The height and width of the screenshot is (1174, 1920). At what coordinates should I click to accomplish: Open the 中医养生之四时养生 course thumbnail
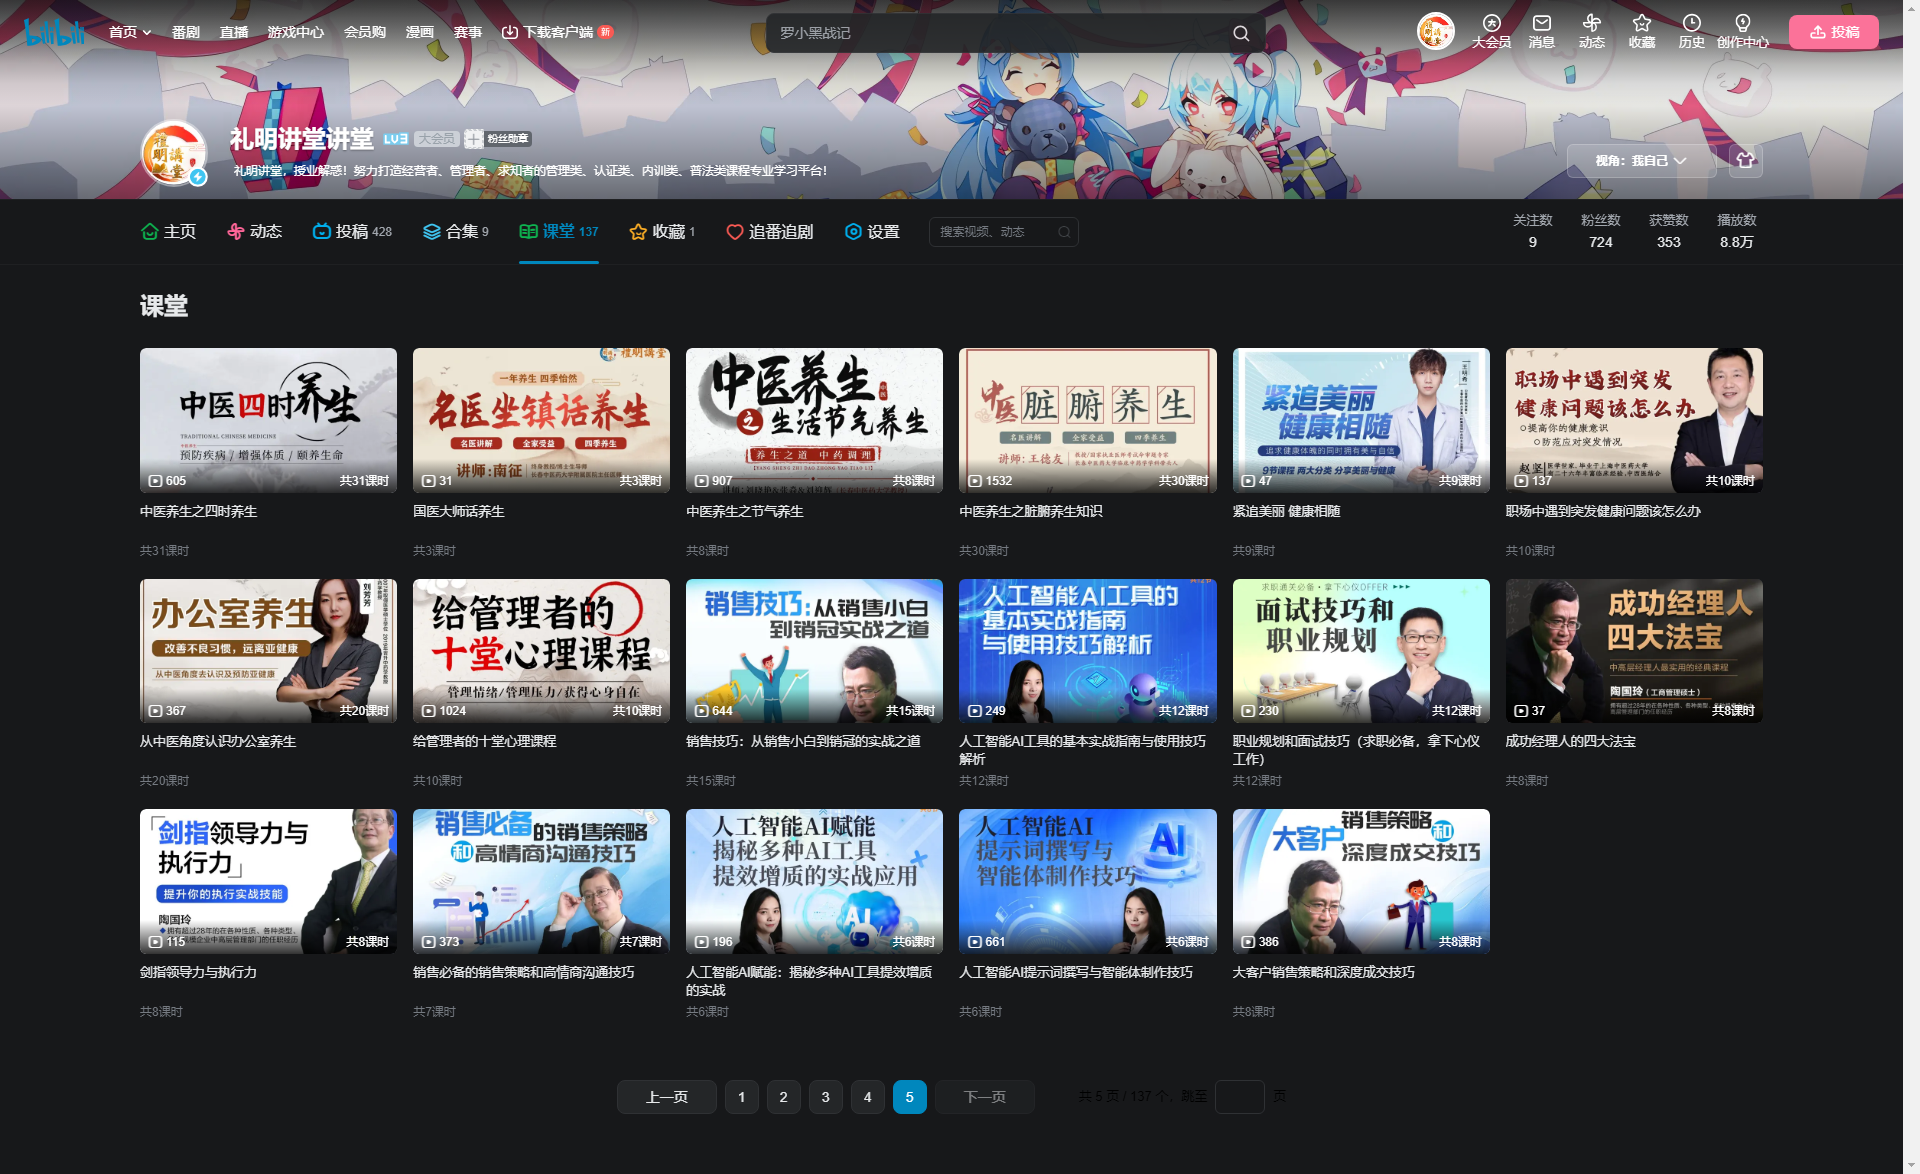click(x=267, y=420)
